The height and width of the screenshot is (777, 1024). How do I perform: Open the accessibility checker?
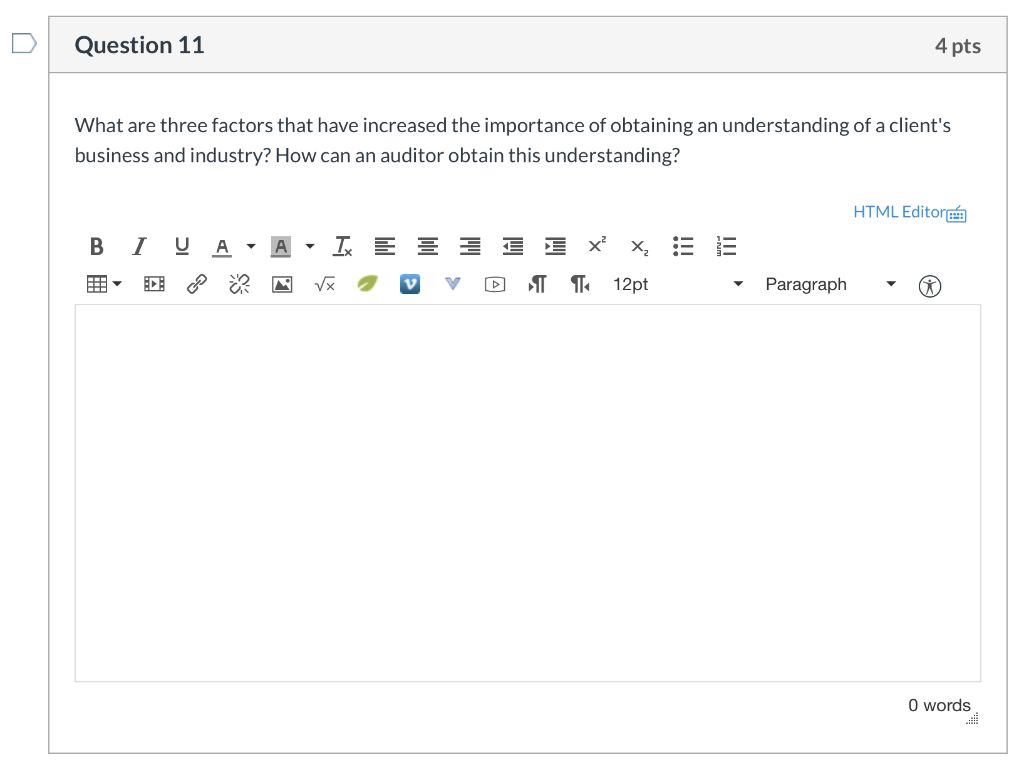(x=930, y=285)
